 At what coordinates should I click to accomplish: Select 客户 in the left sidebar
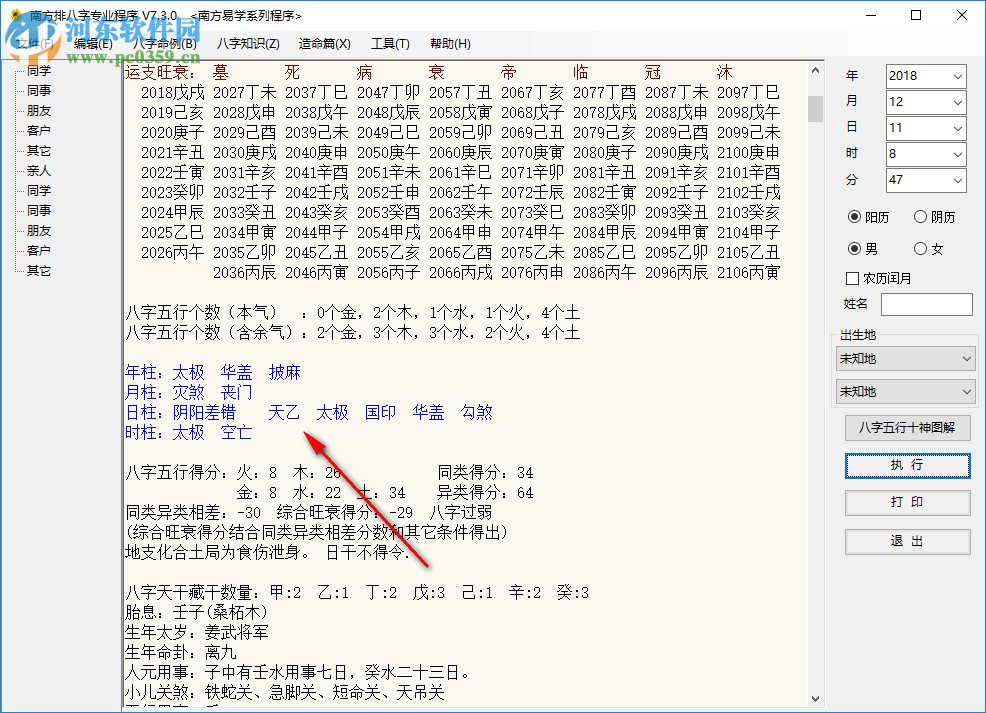tap(41, 130)
